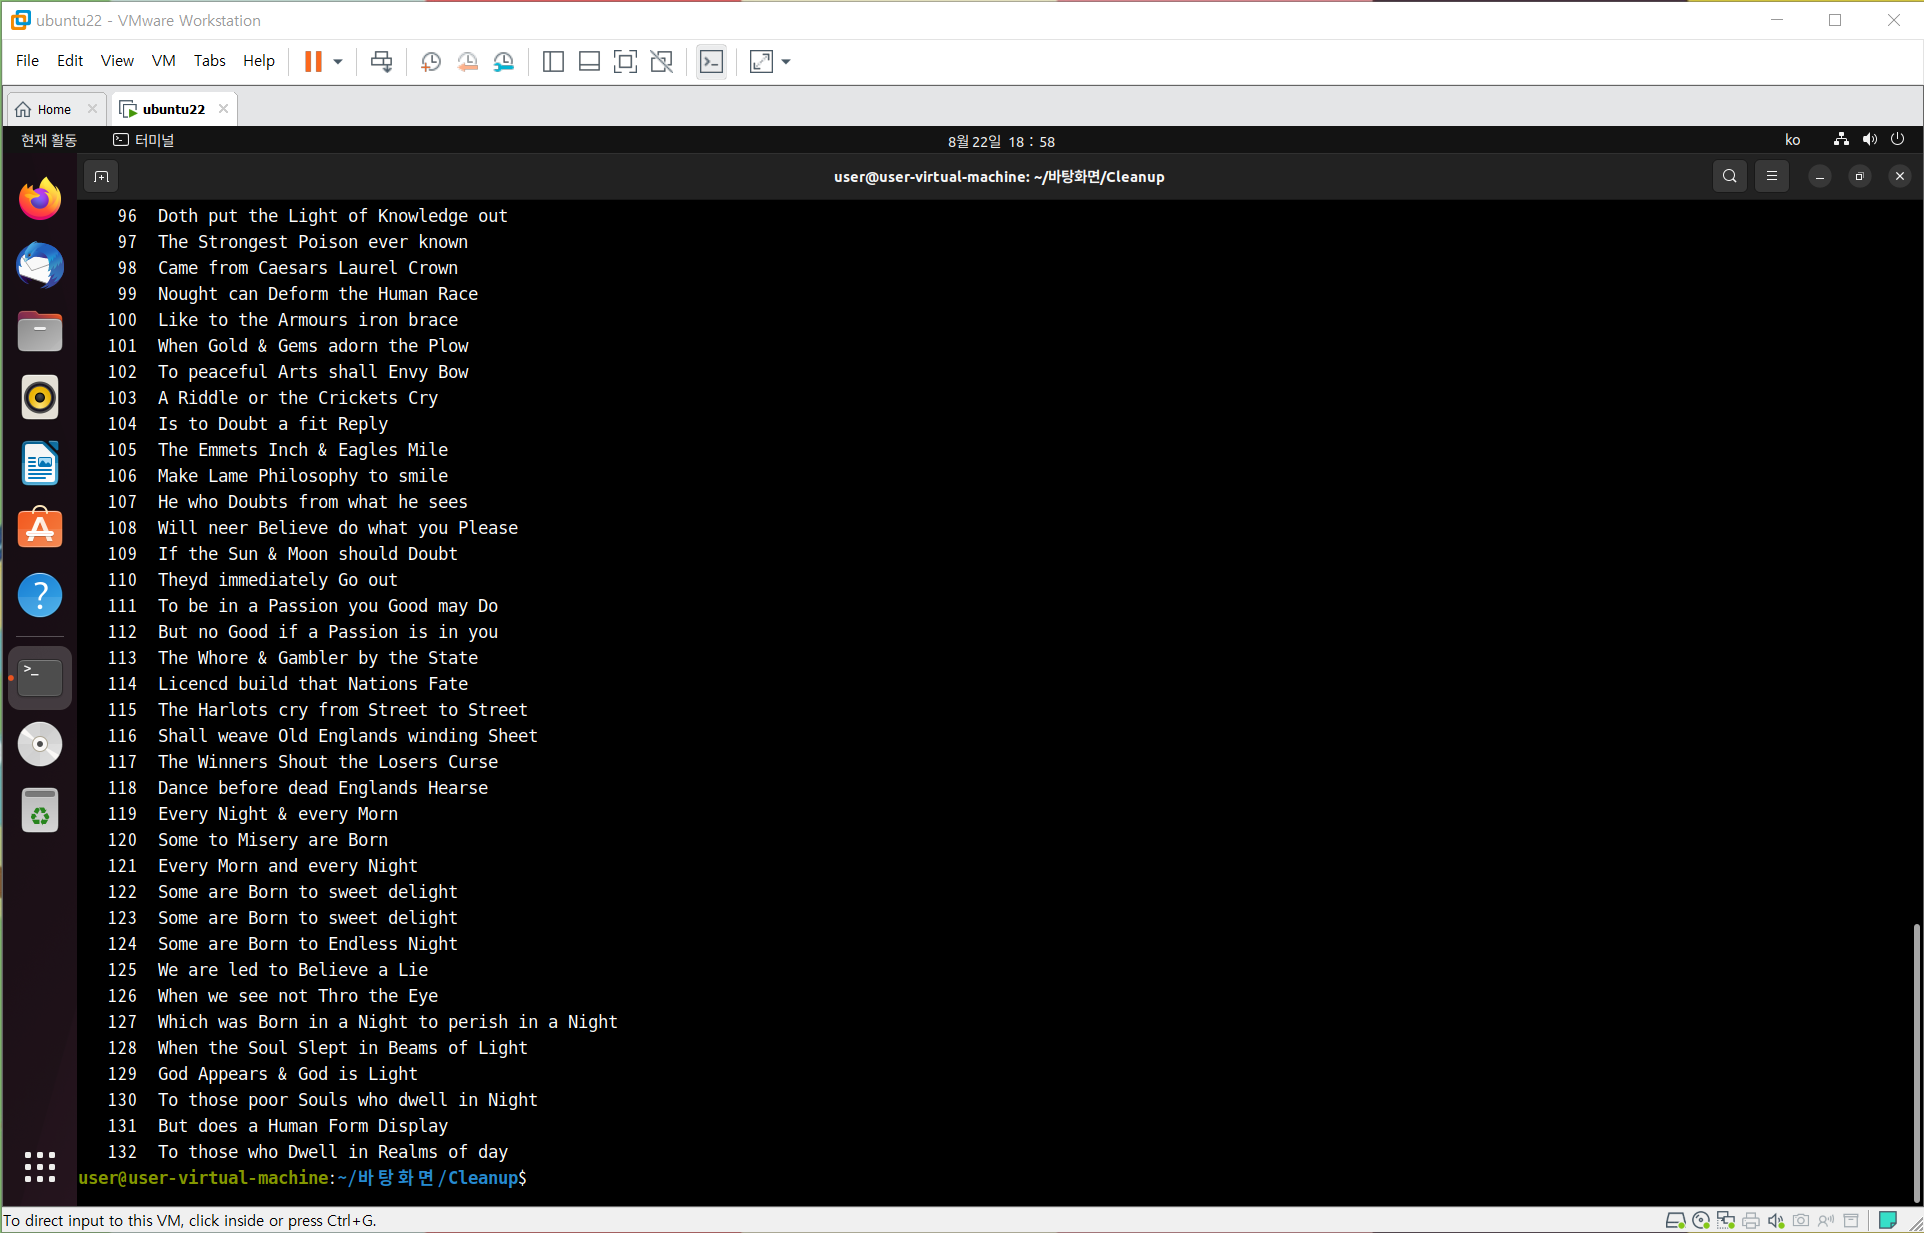This screenshot has width=1924, height=1233.
Task: Expand the power options dropdown arrow
Action: pos(338,62)
